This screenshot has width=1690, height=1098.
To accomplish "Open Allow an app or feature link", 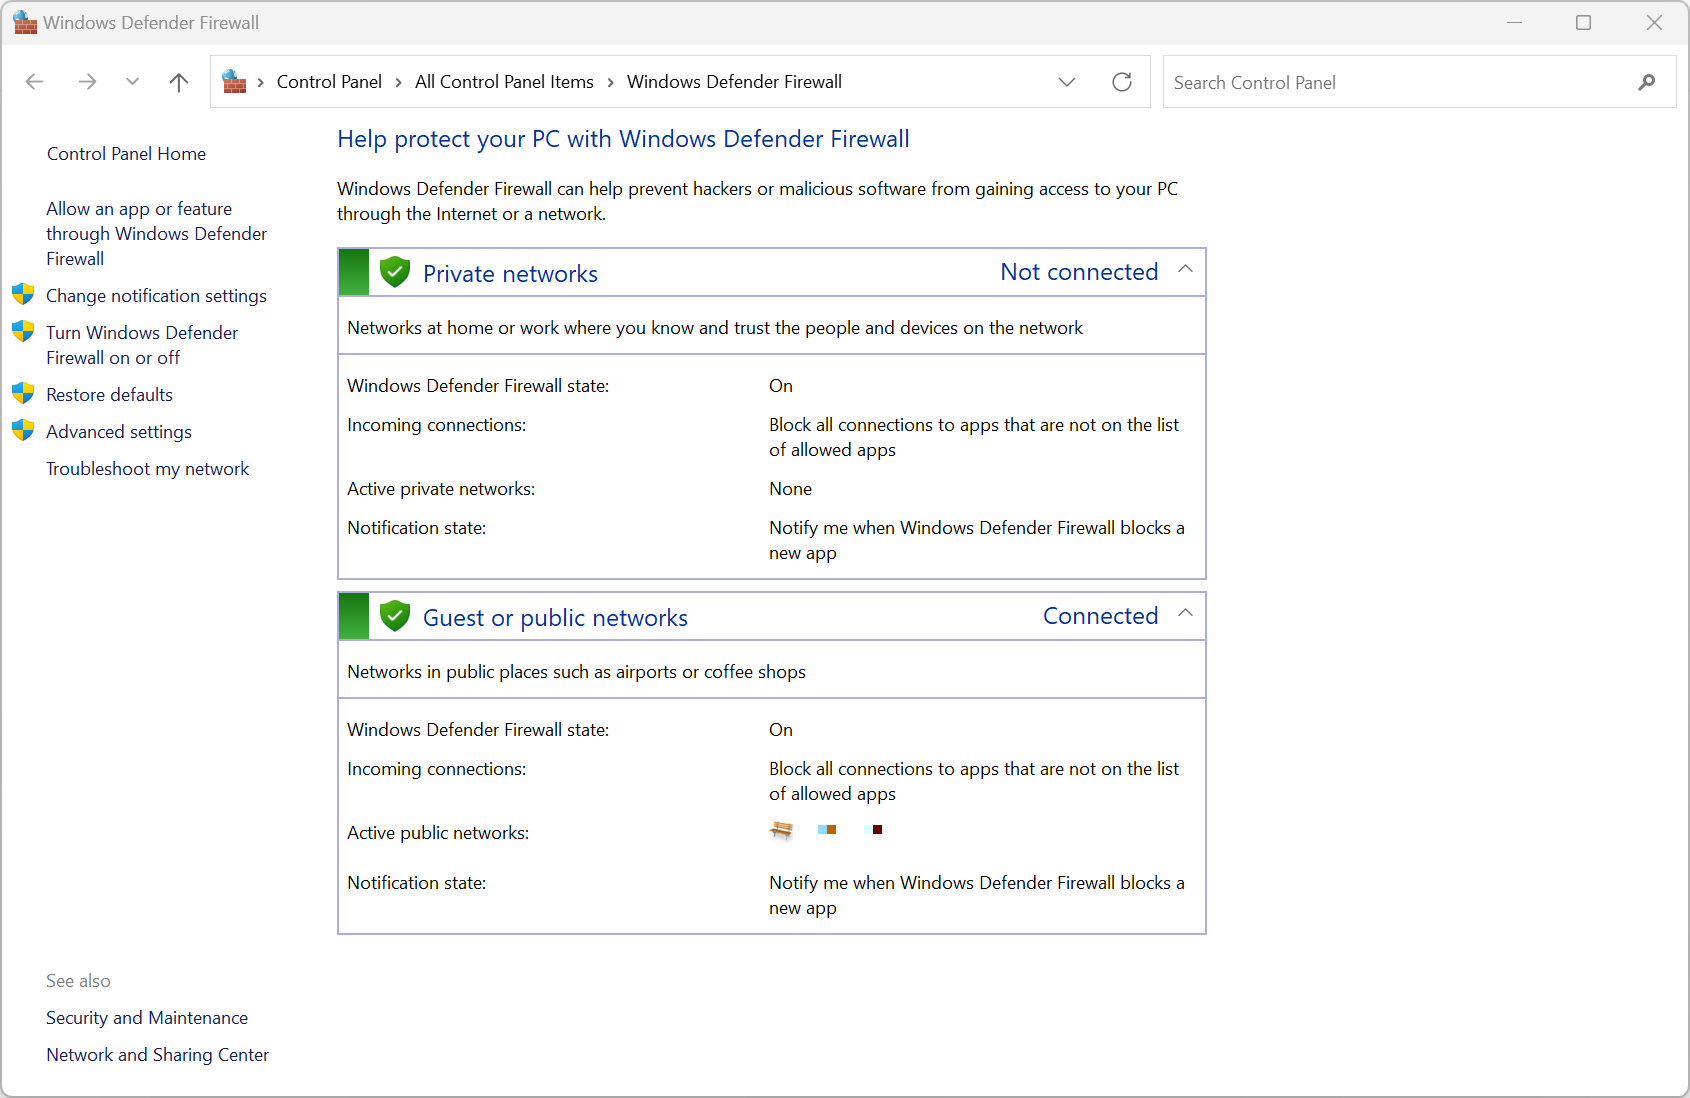I will click(156, 234).
